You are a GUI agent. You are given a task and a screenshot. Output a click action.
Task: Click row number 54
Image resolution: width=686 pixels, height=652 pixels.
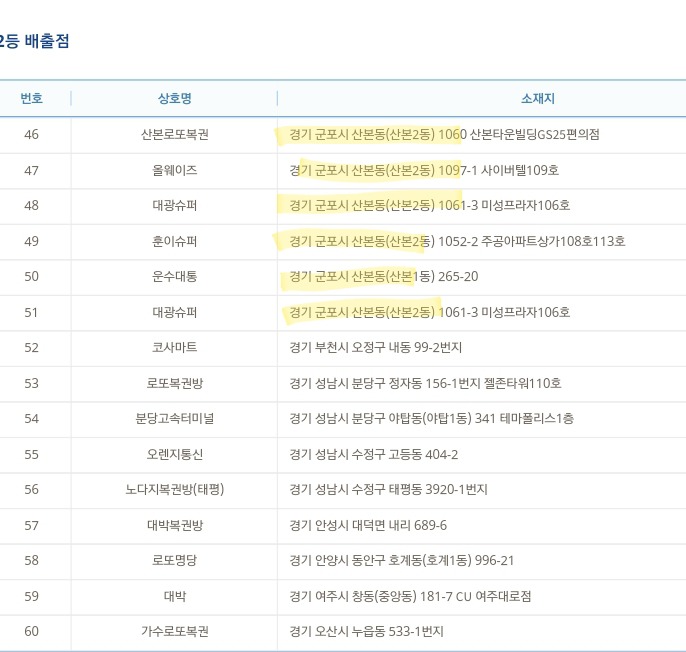click(32, 419)
